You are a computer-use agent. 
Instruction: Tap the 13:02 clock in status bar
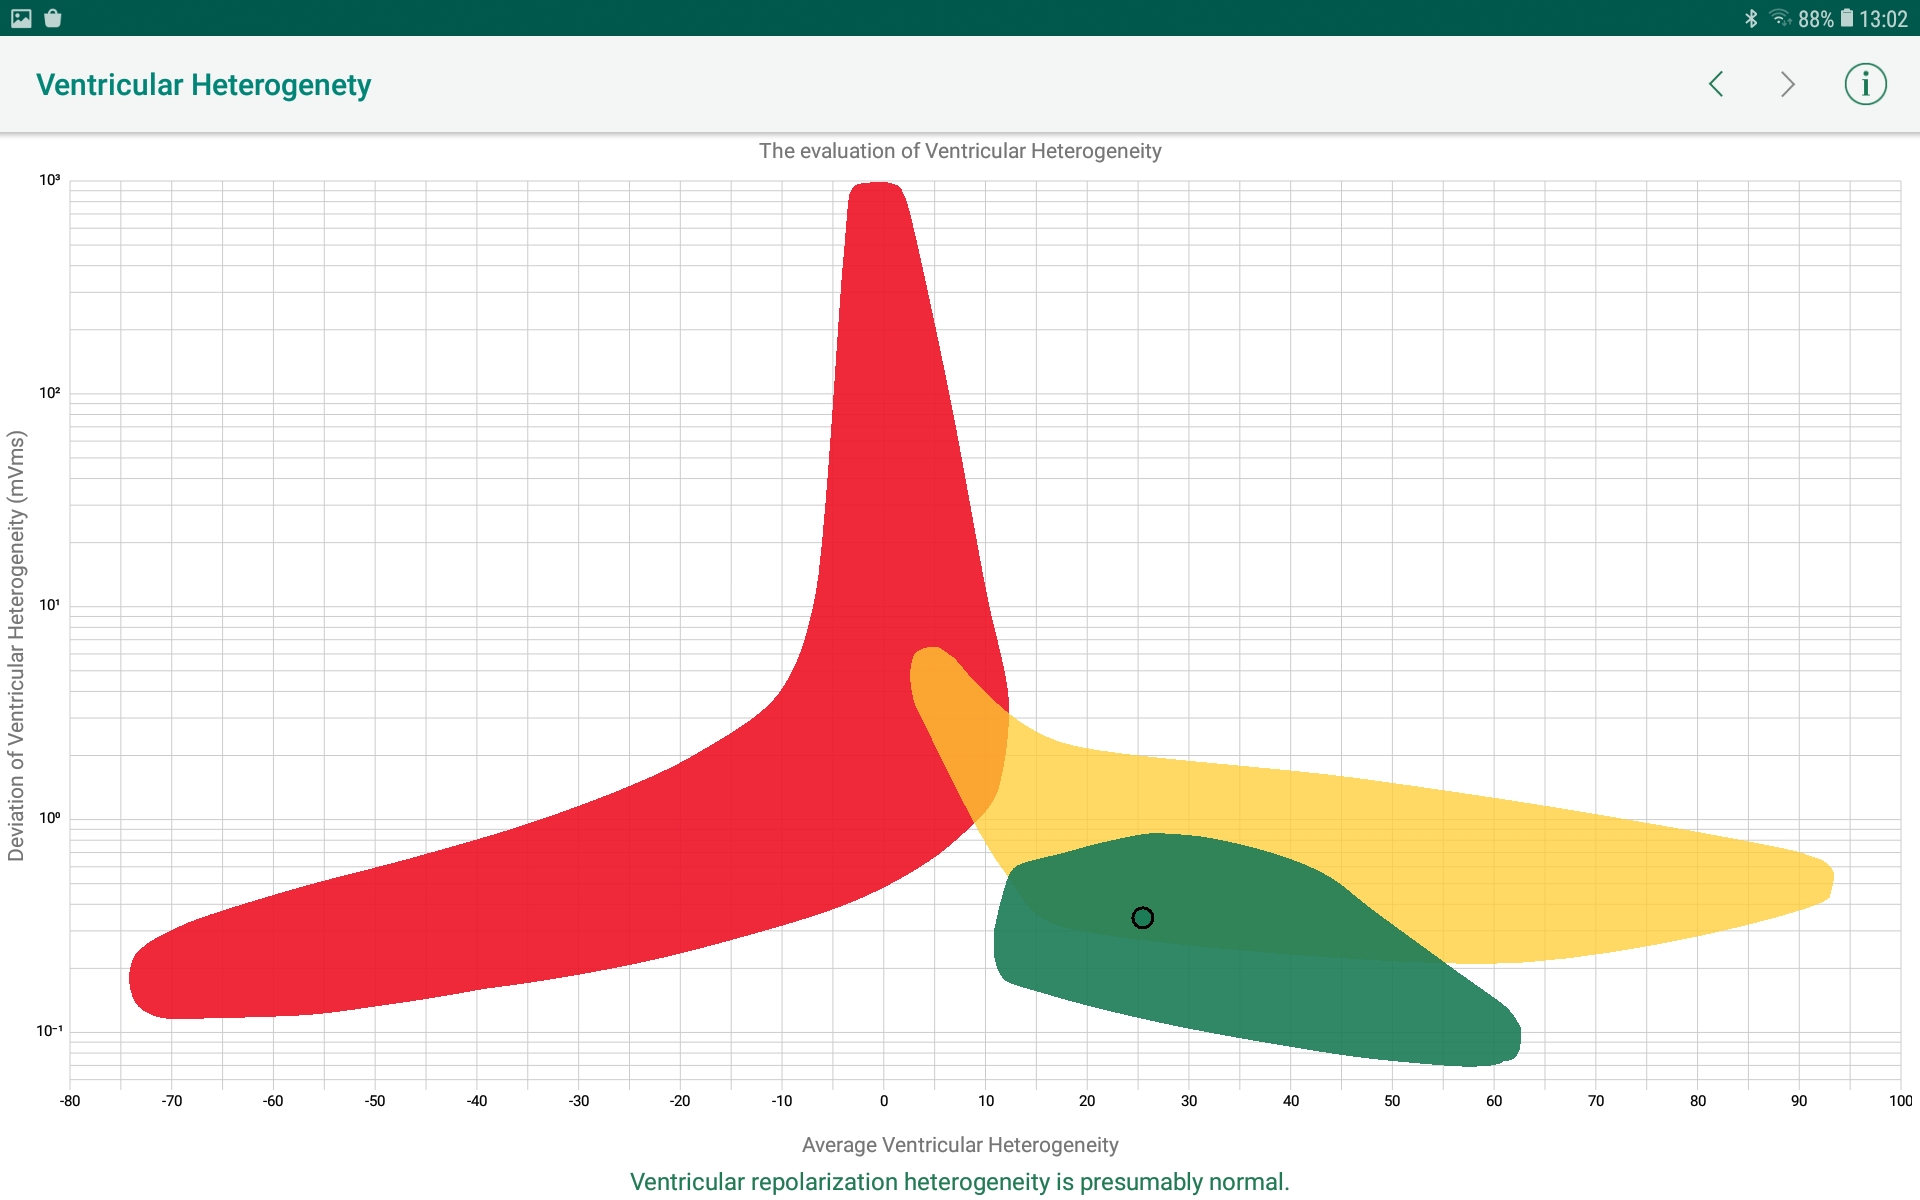[x=1884, y=19]
